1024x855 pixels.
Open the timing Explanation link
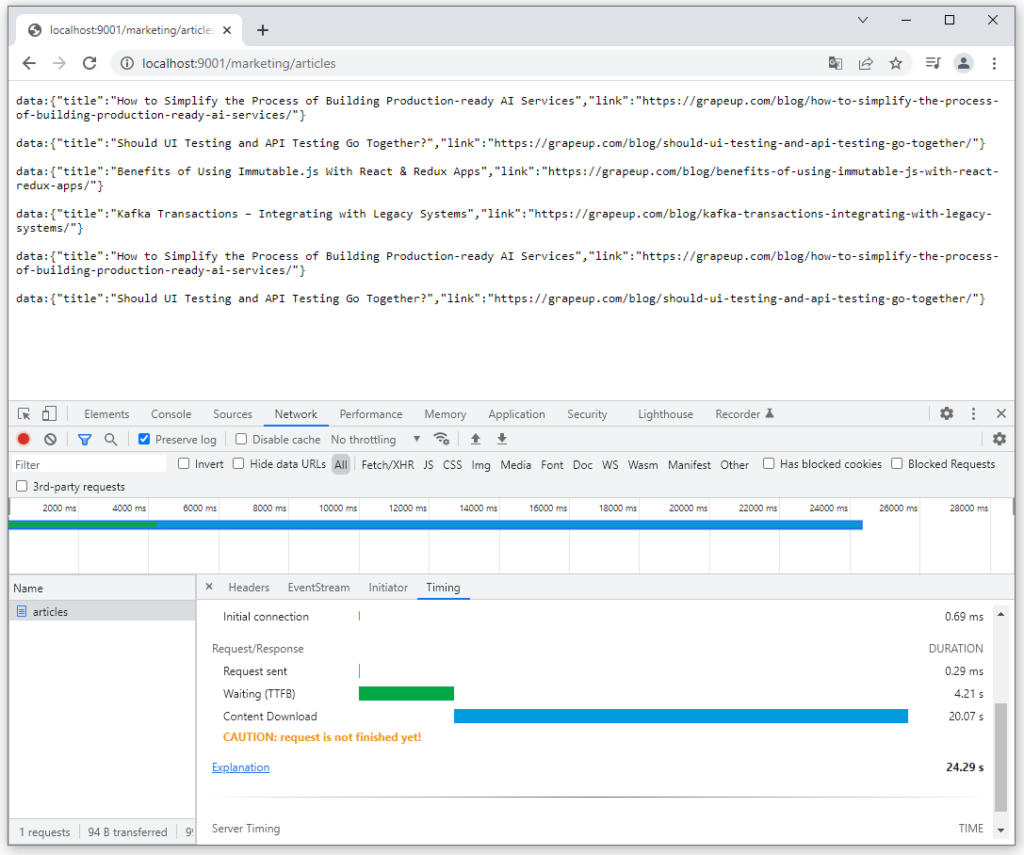pos(240,767)
